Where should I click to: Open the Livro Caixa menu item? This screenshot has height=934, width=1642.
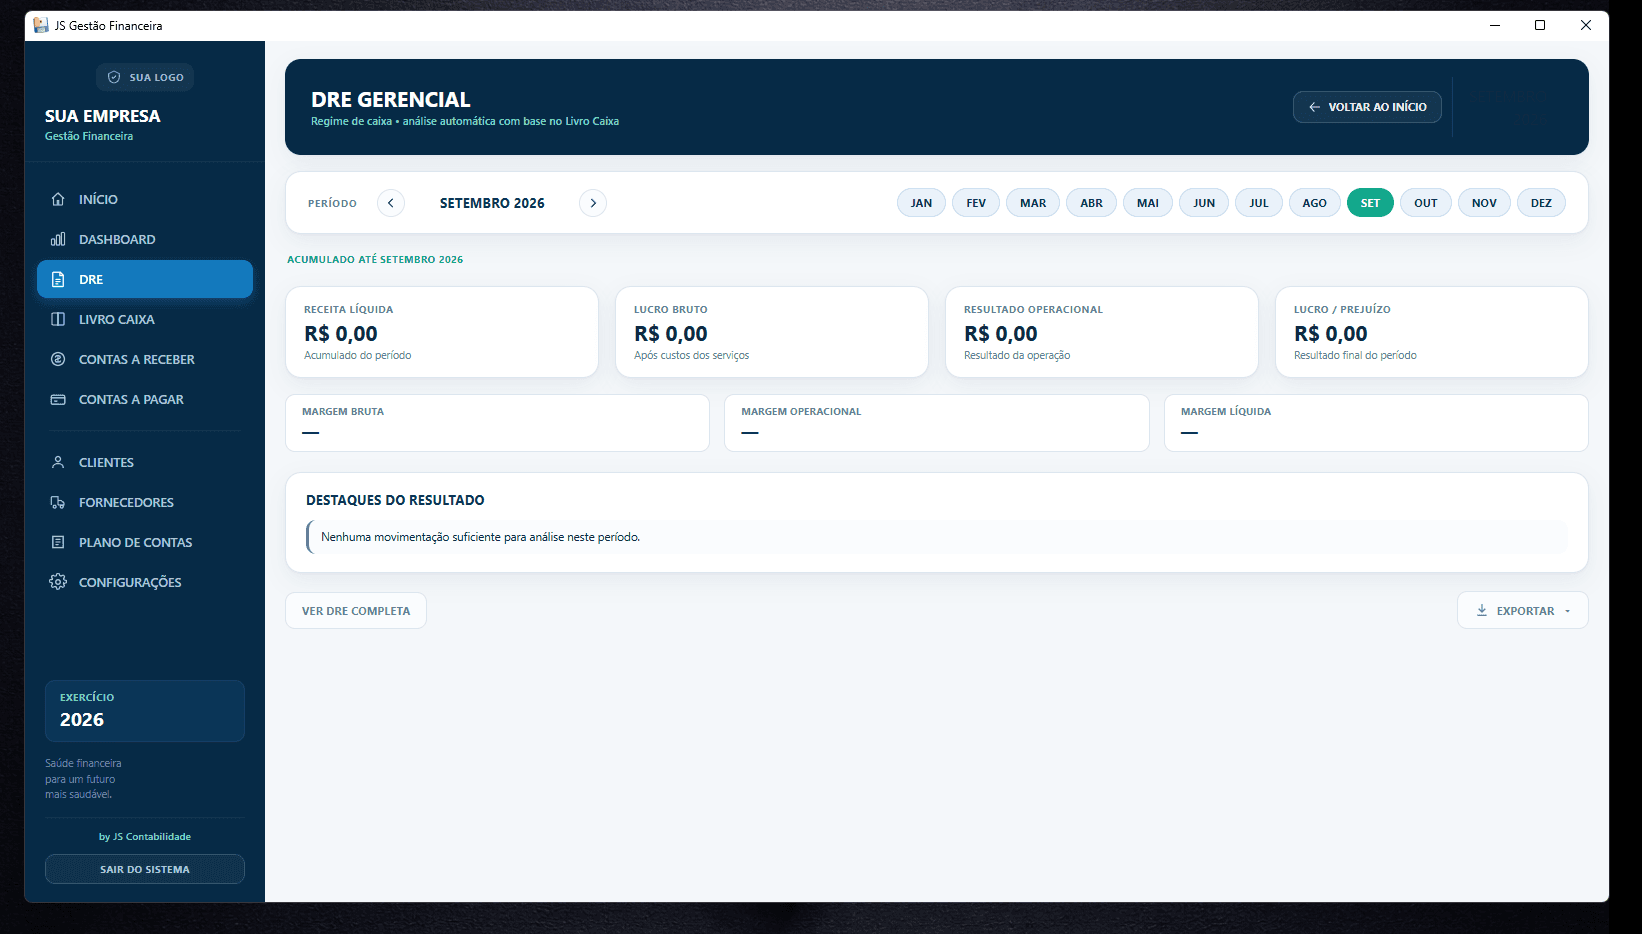tap(145, 319)
